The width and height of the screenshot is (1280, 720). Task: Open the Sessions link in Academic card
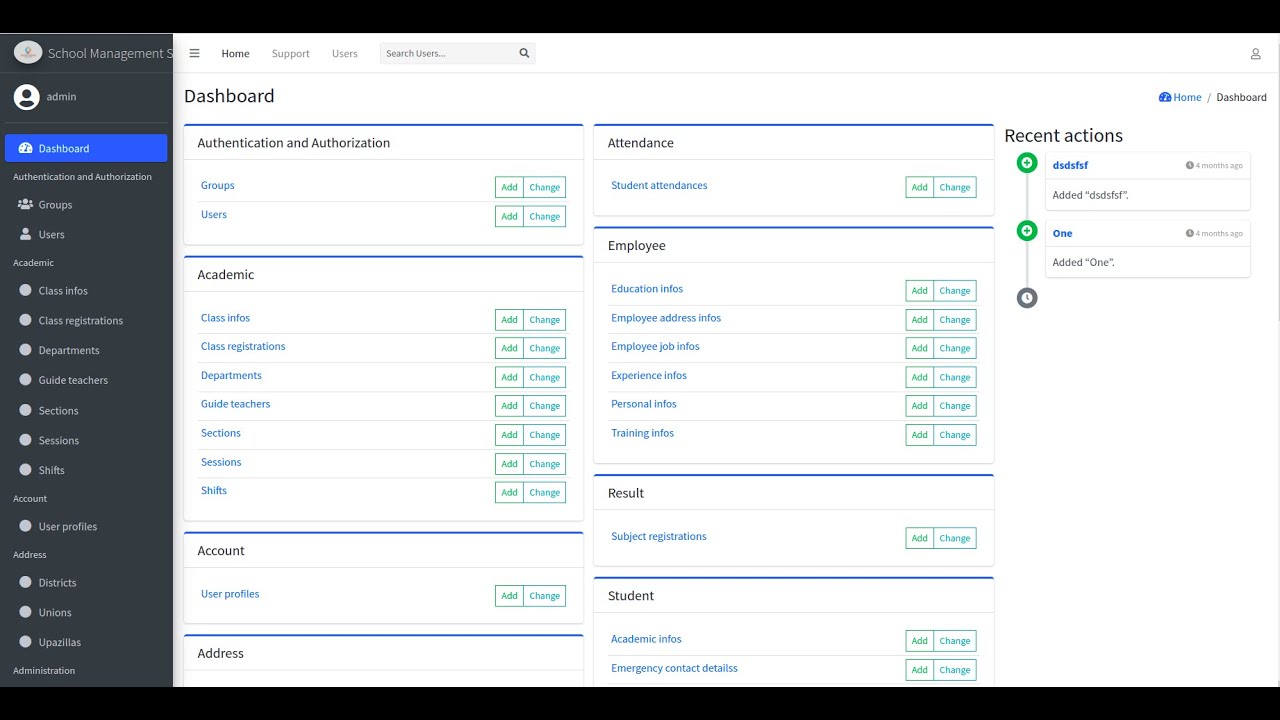click(x=221, y=462)
